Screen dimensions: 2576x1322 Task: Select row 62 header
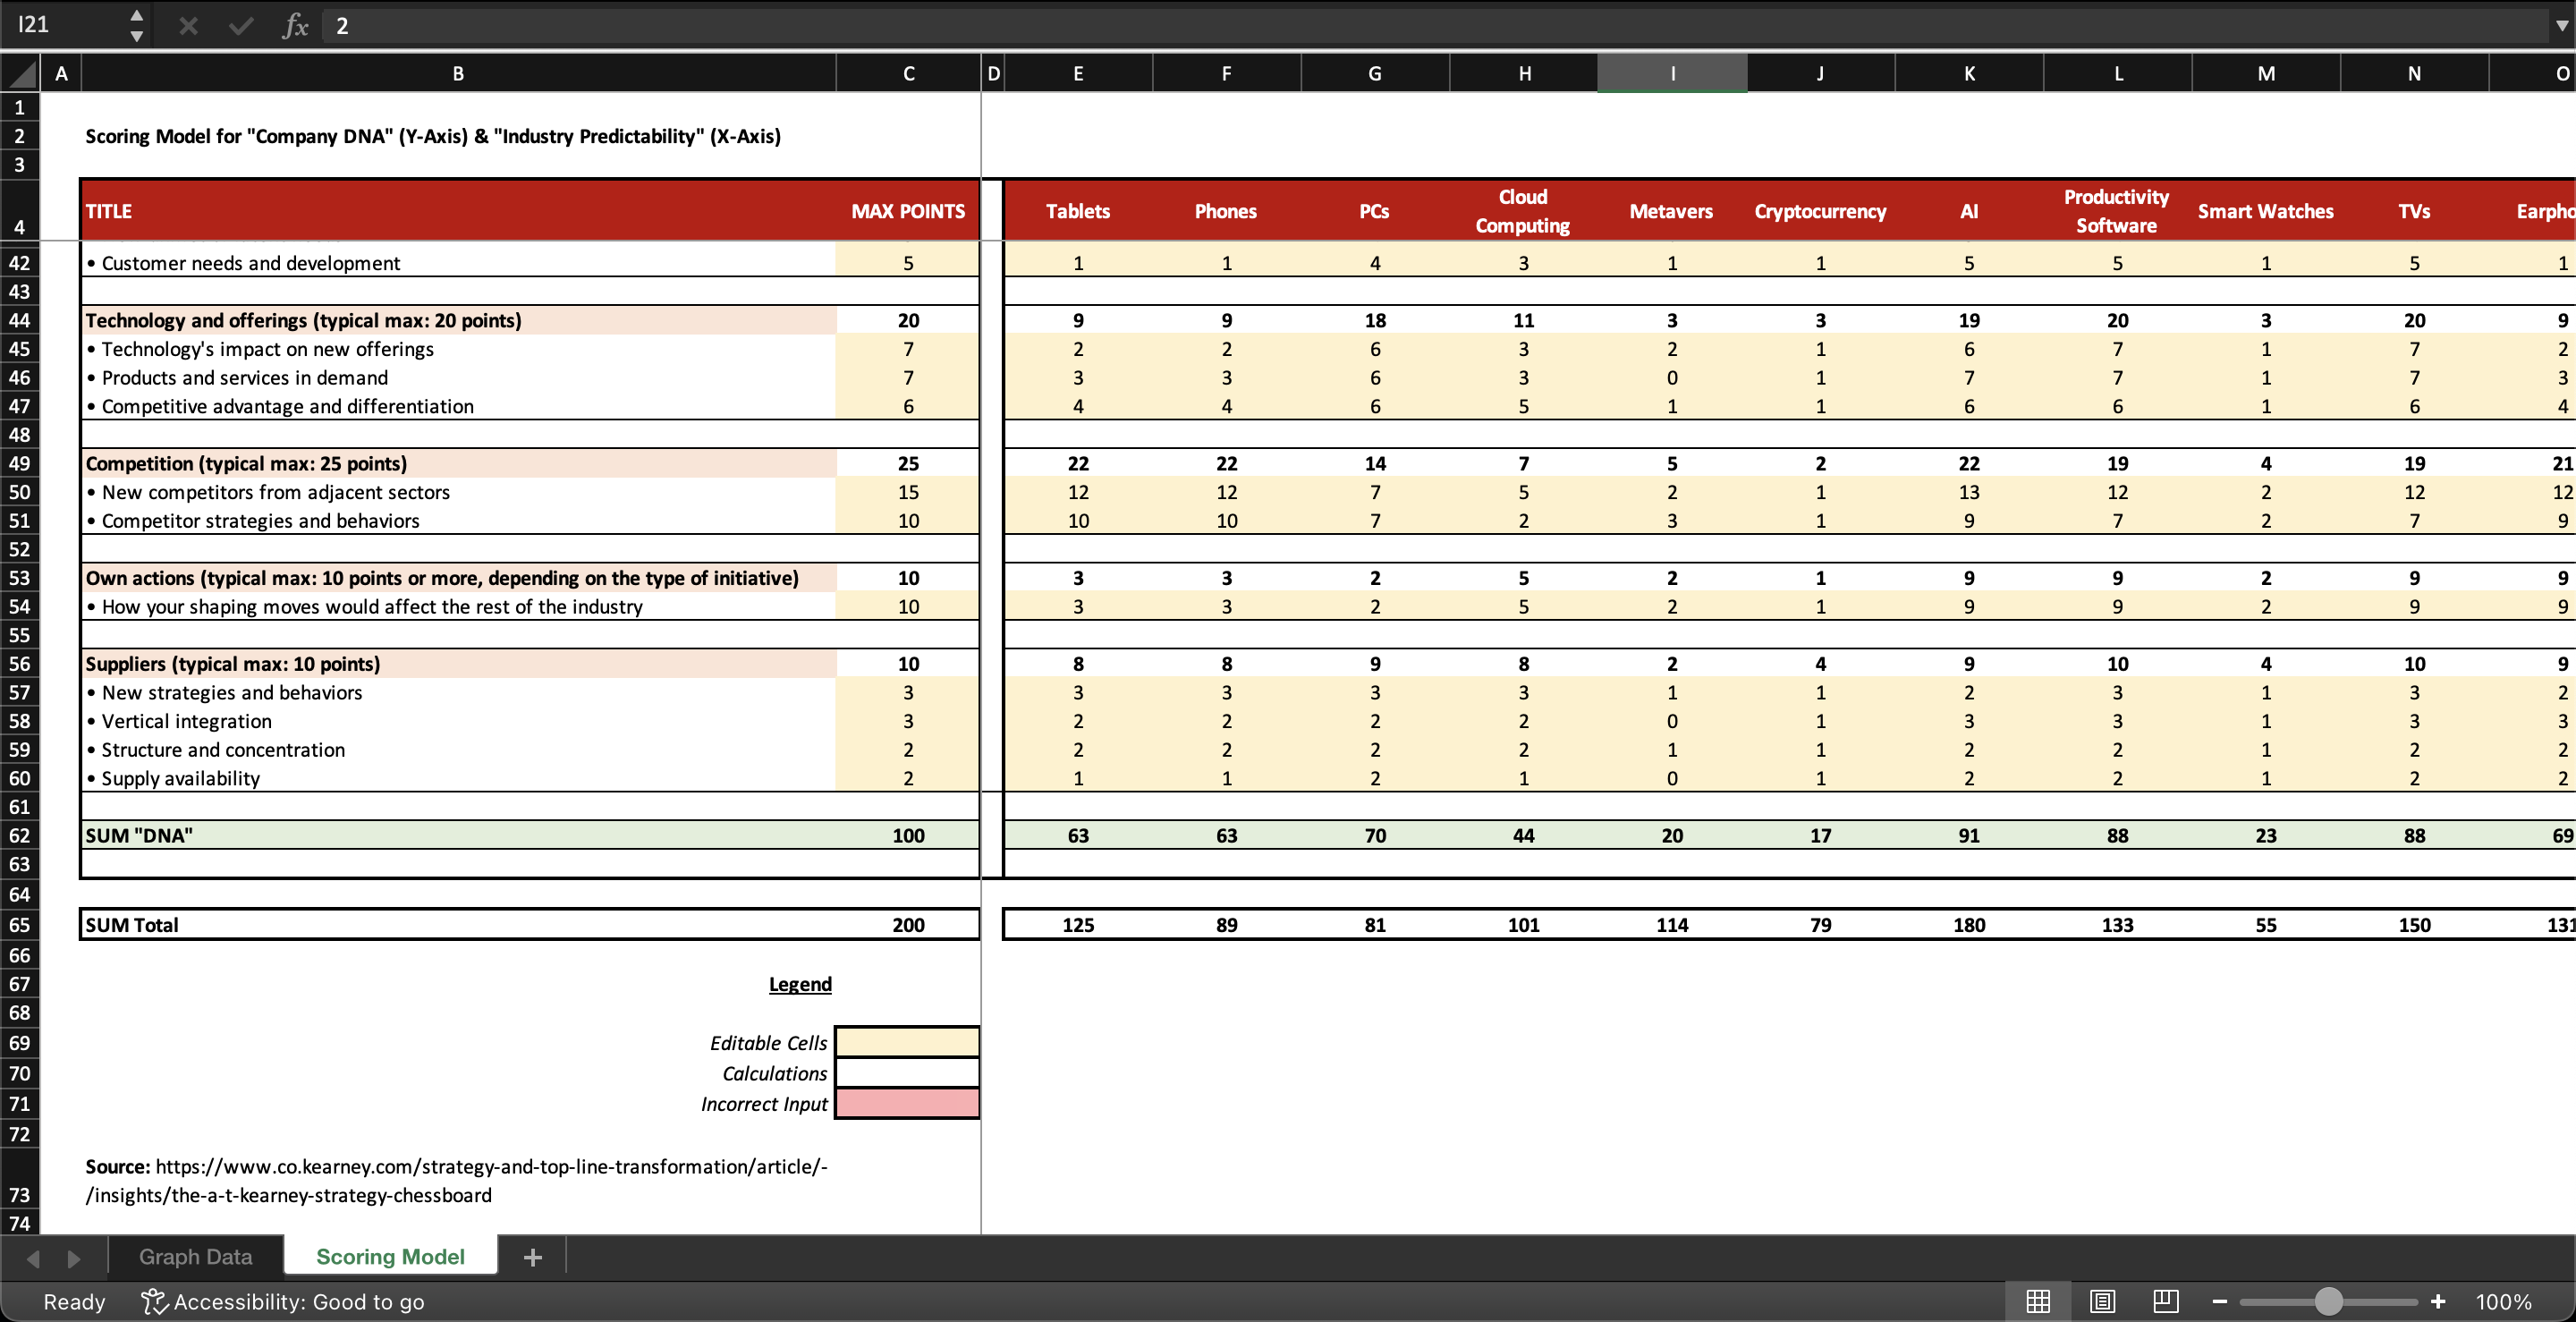pos(20,835)
